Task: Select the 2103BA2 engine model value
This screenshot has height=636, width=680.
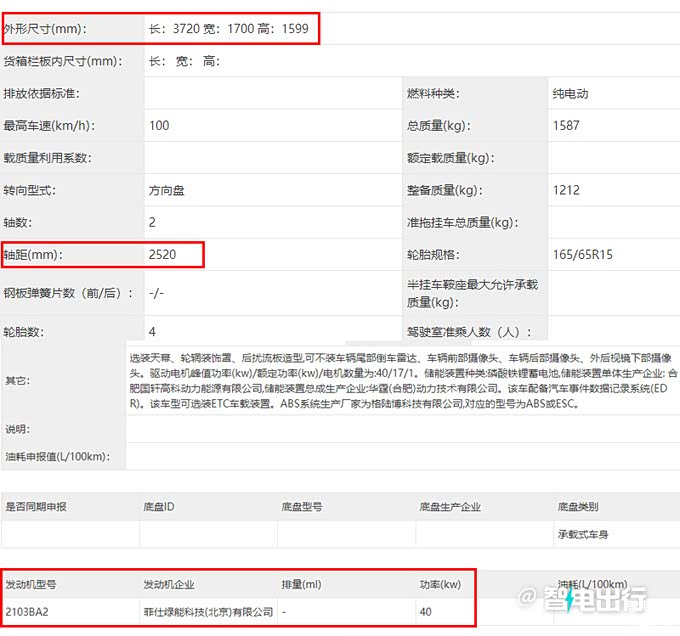Action: click(x=28, y=611)
